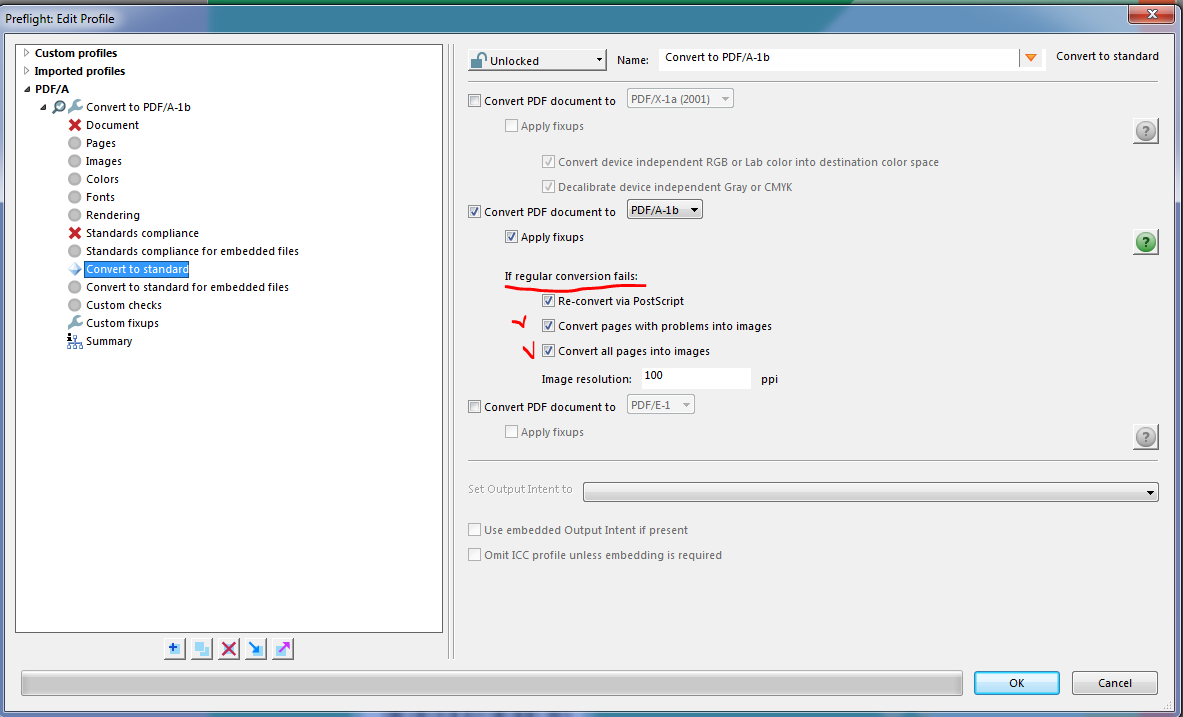1183x717 pixels.
Task: Click the delete profile red X icon
Action: point(229,648)
